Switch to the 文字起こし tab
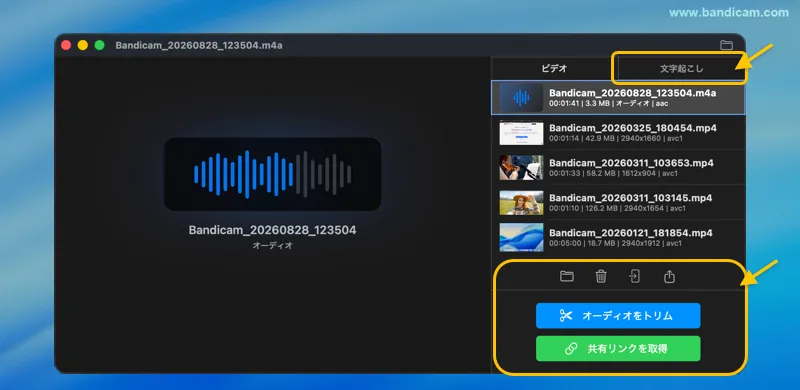The image size is (800, 390). tap(681, 69)
